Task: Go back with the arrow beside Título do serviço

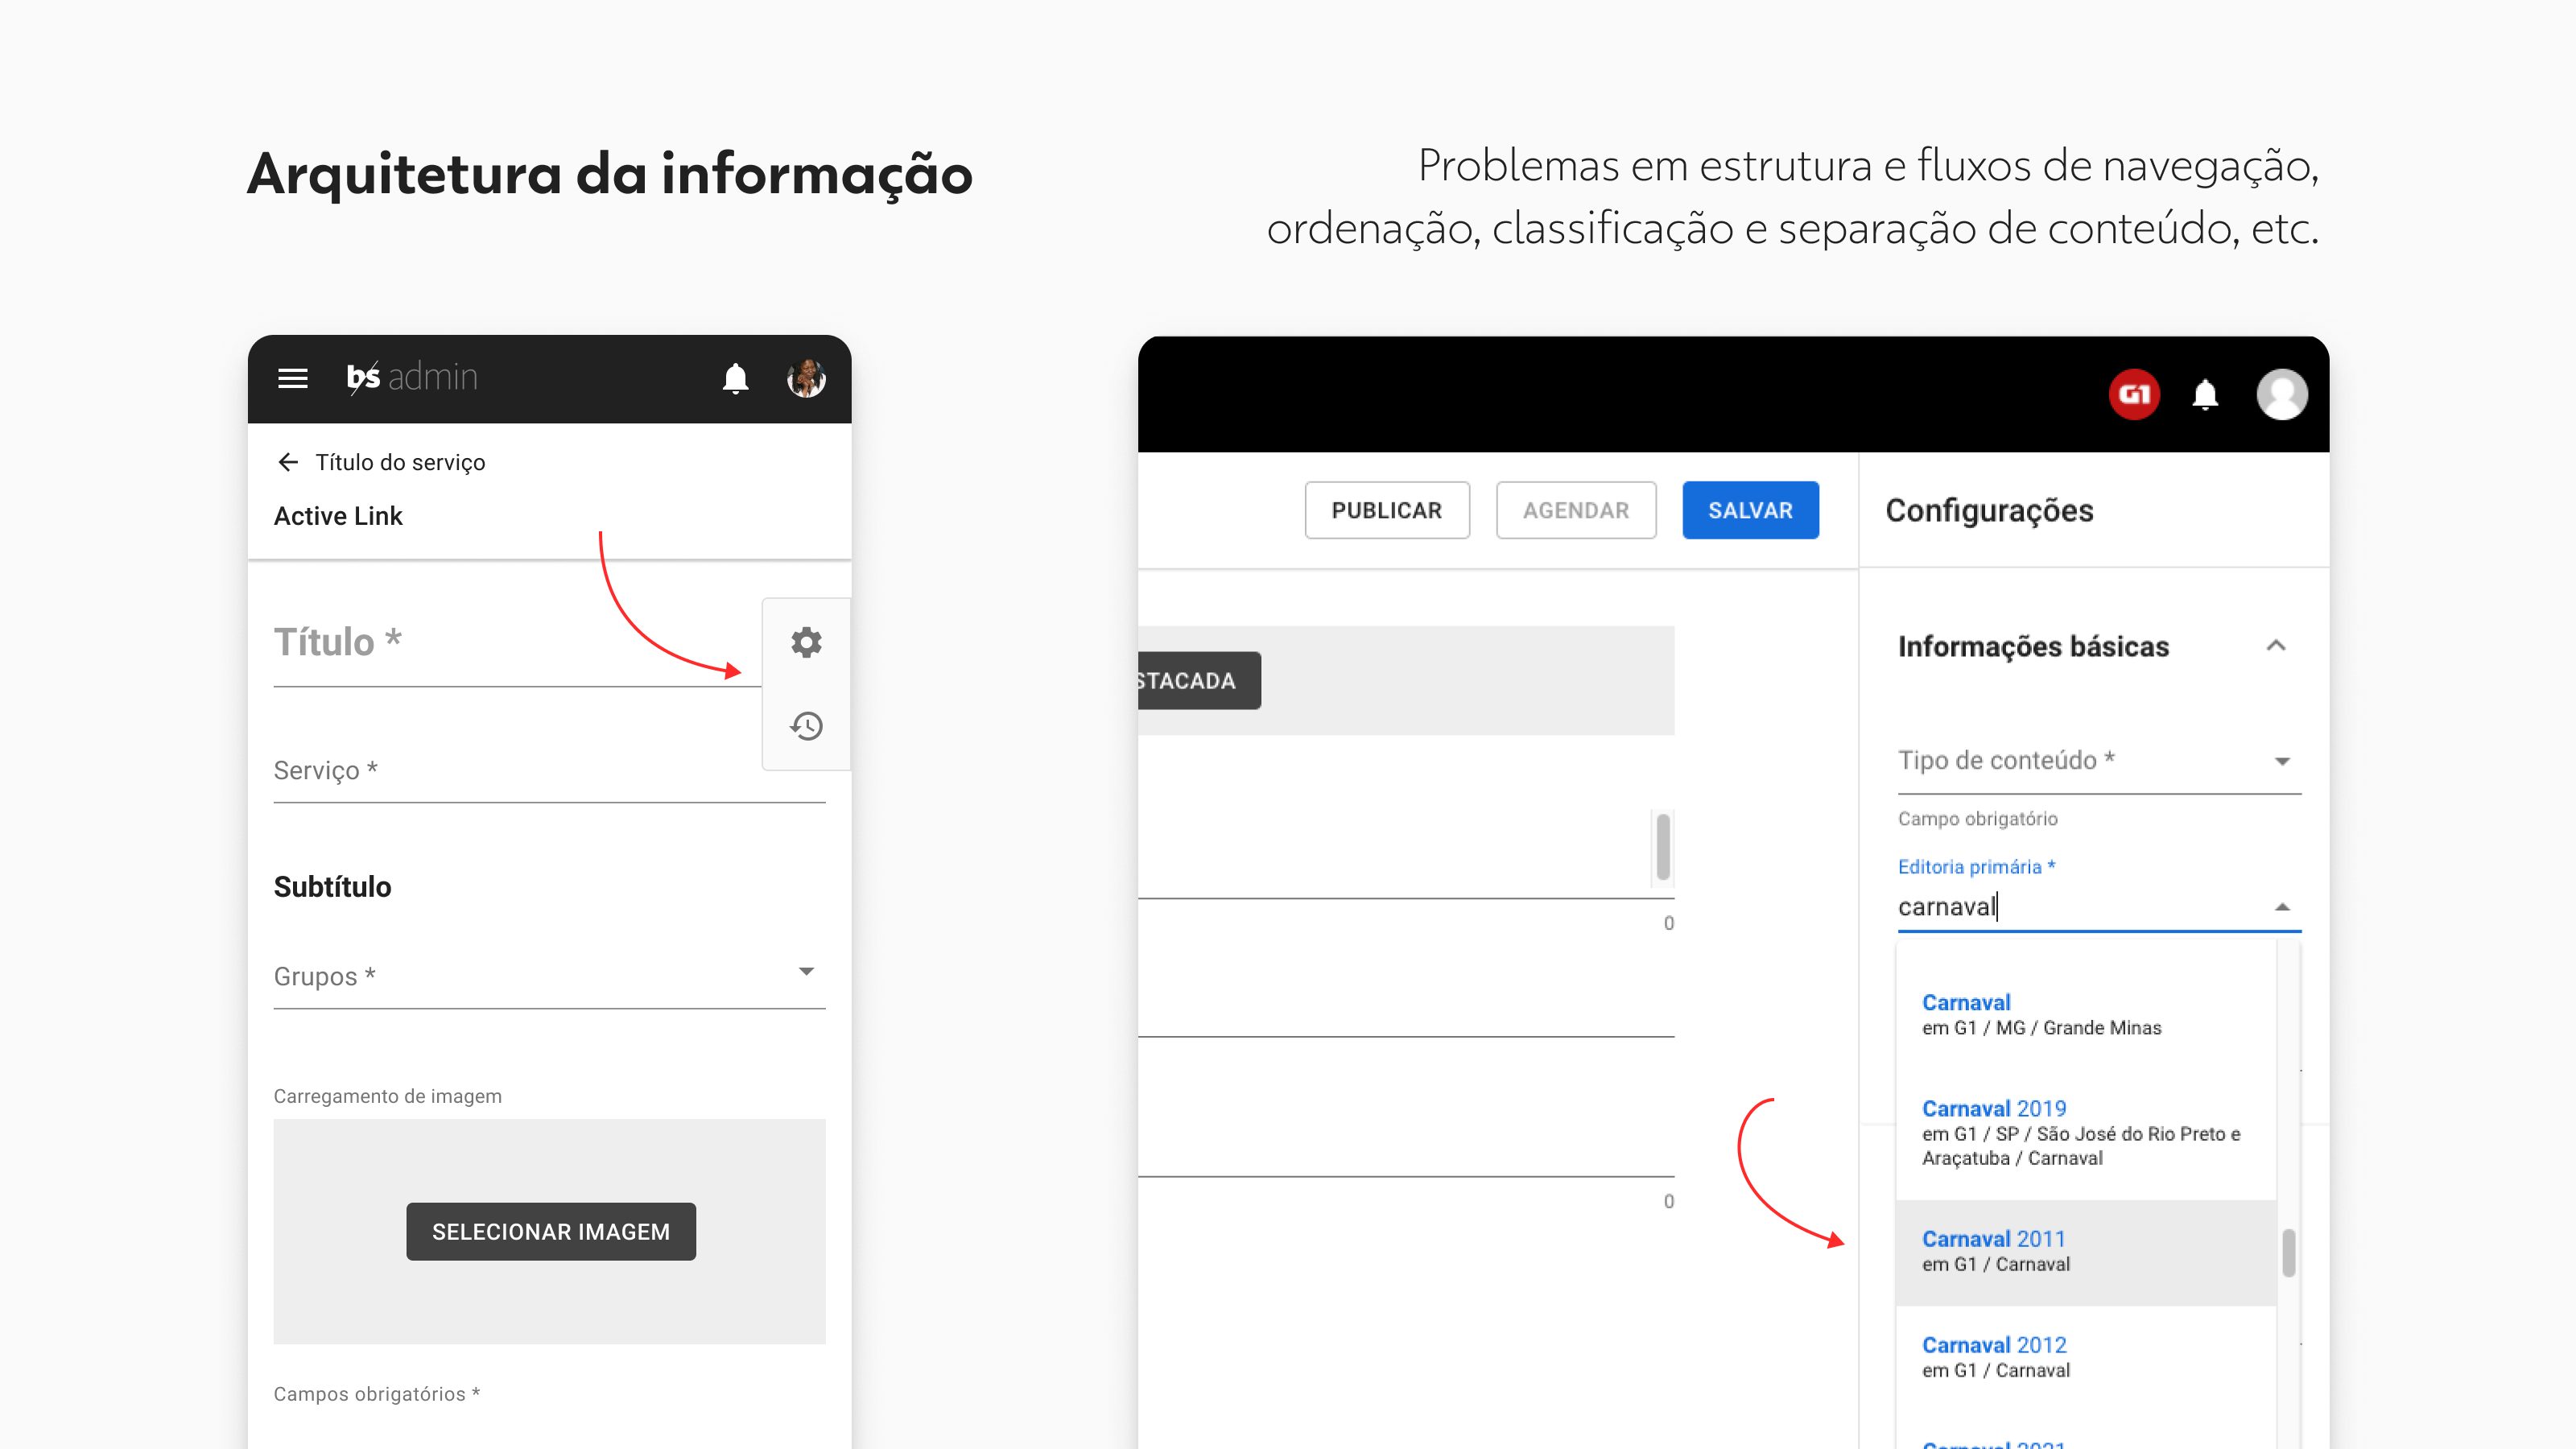Action: (288, 461)
